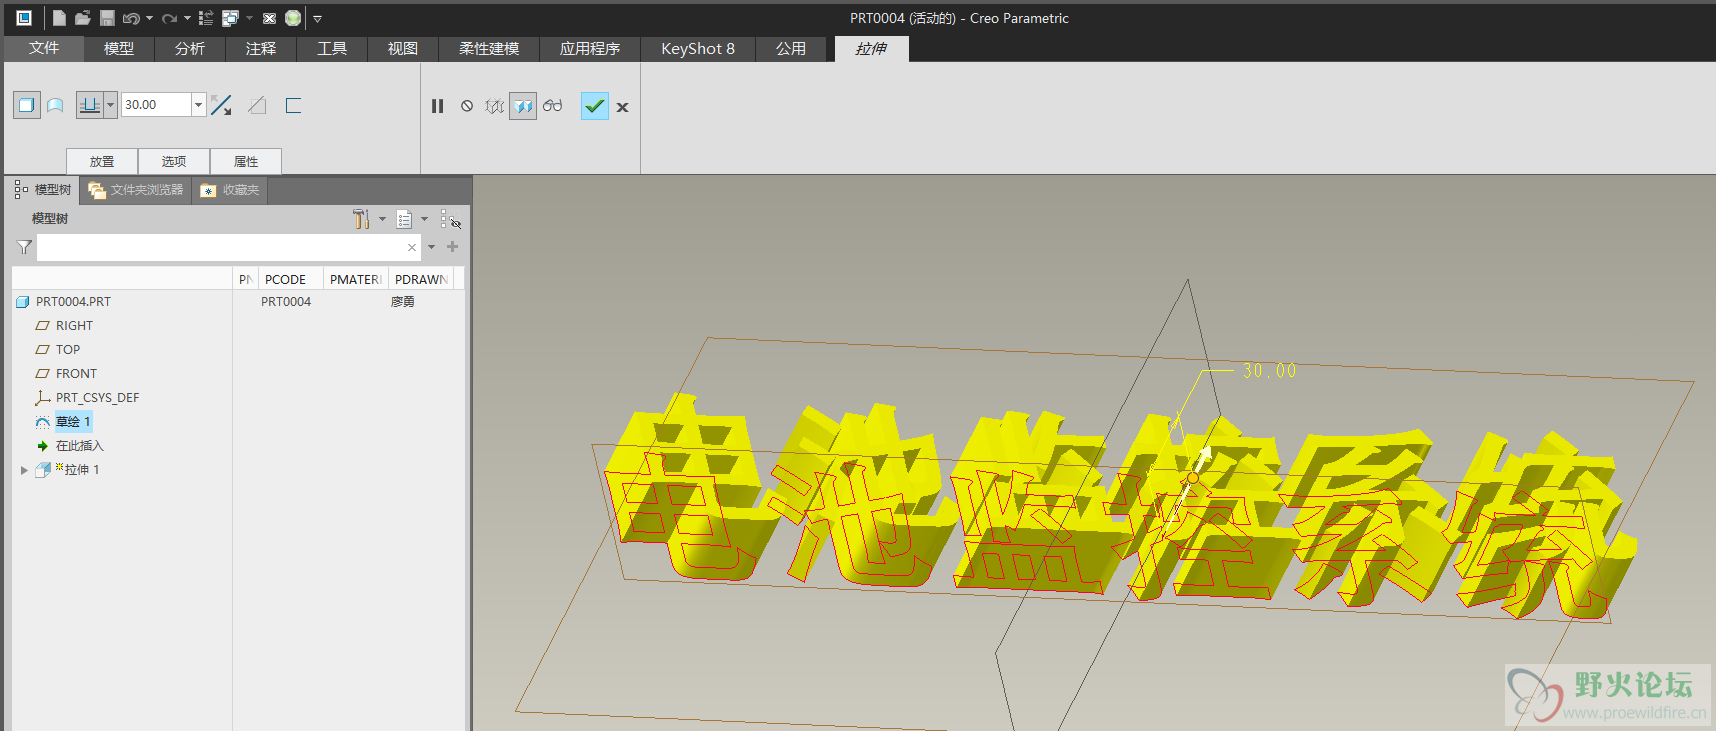
Task: Click the model tree filter search field
Action: [x=220, y=247]
